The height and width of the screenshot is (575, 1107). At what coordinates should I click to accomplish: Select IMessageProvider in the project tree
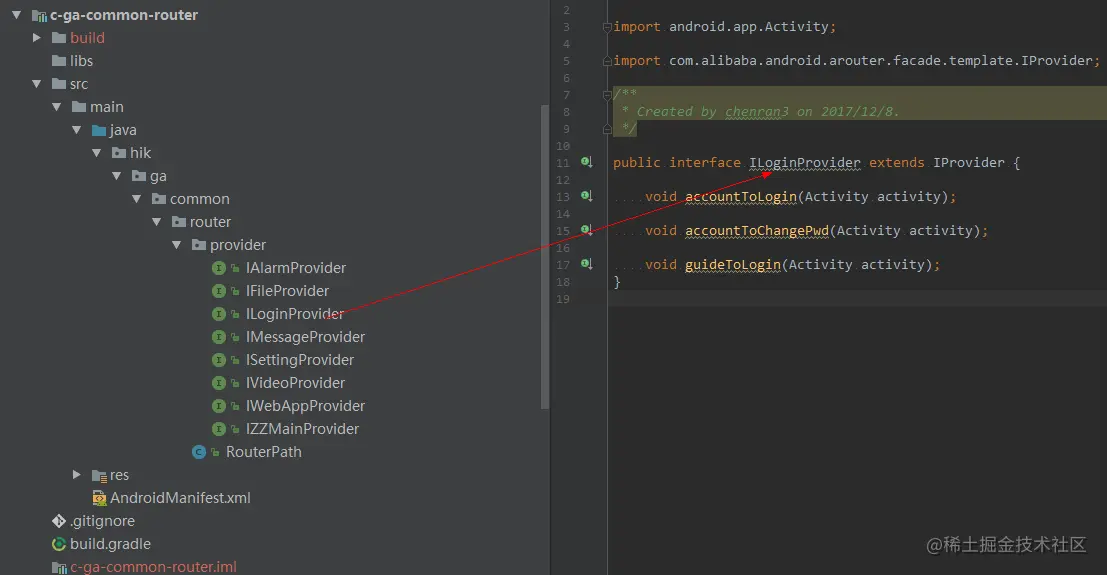click(x=305, y=336)
